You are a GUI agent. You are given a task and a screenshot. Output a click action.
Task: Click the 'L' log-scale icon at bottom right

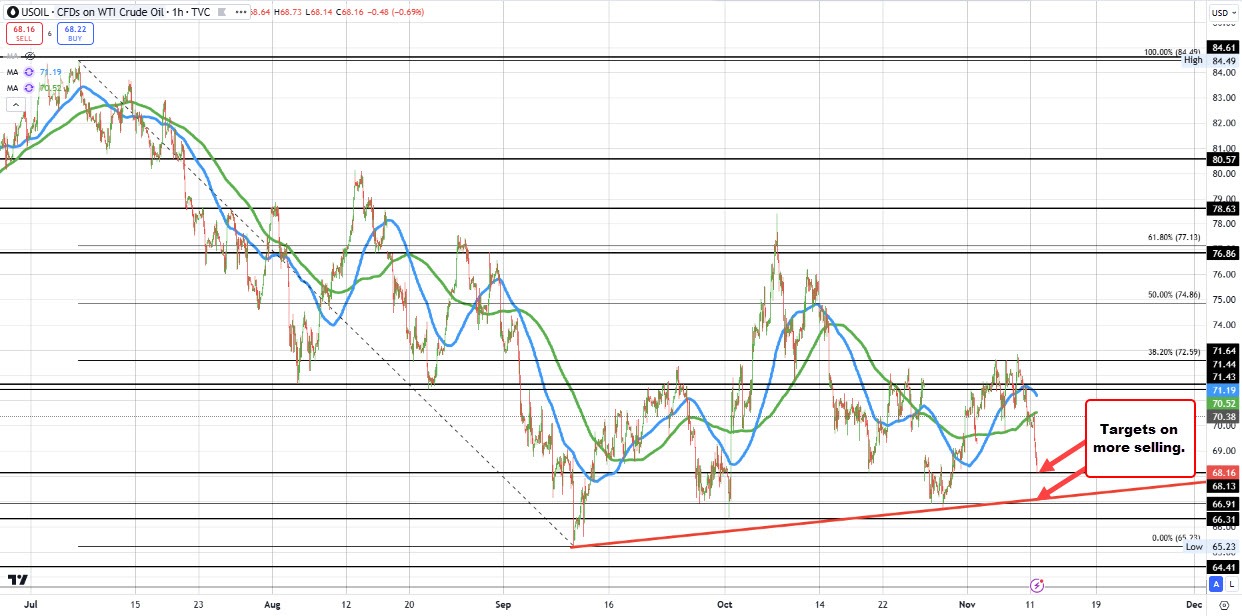1233,585
